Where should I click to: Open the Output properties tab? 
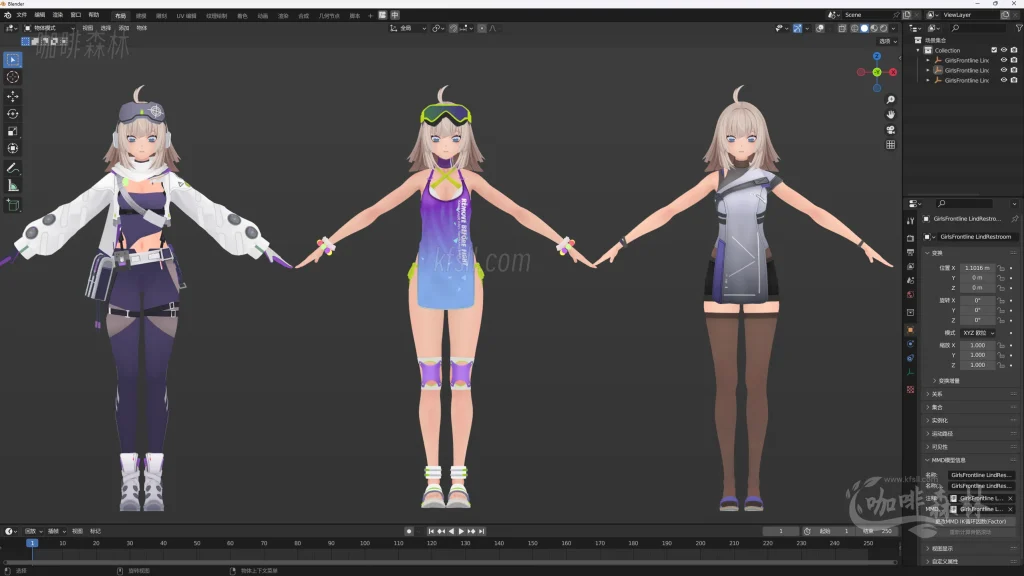[x=910, y=252]
